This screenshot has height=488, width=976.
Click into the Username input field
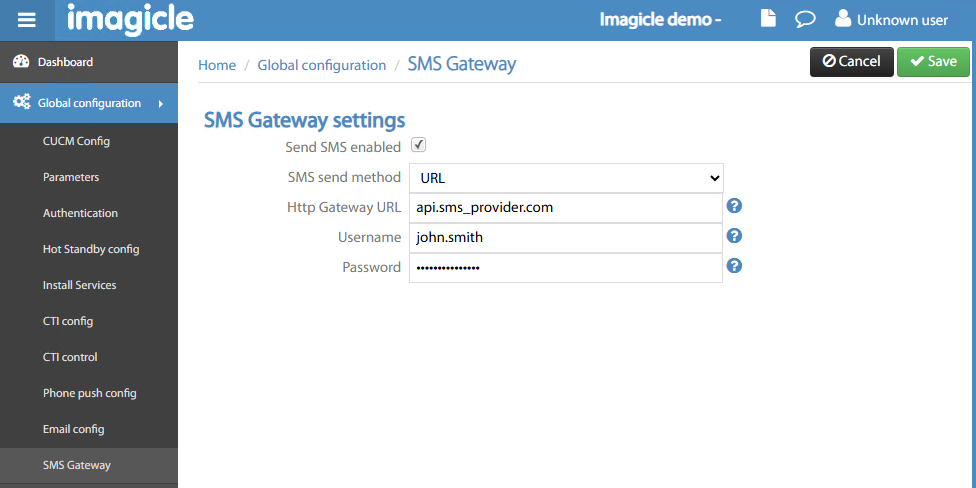565,237
